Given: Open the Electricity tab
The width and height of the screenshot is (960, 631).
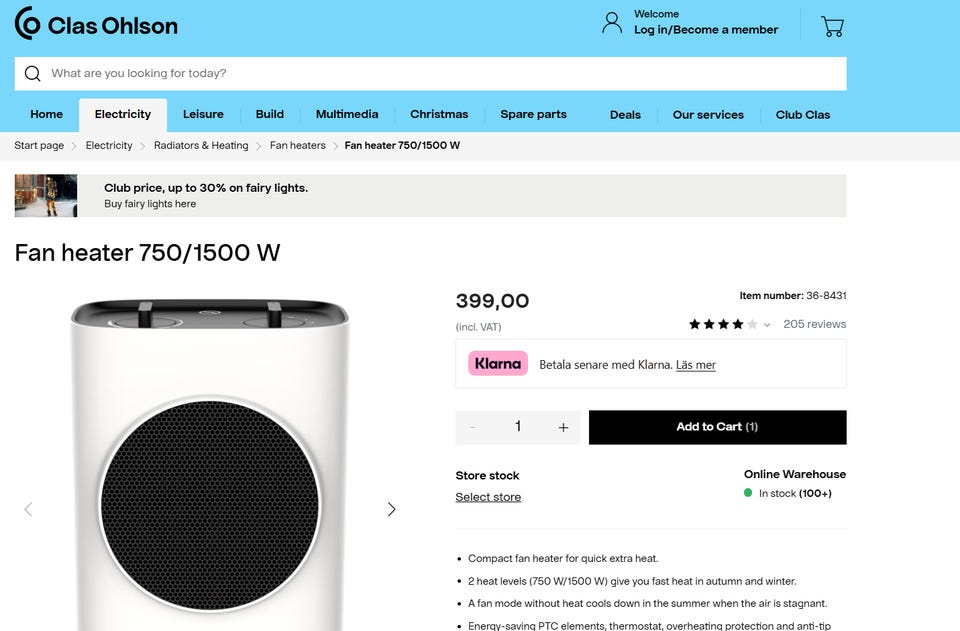Looking at the screenshot, I should [123, 114].
